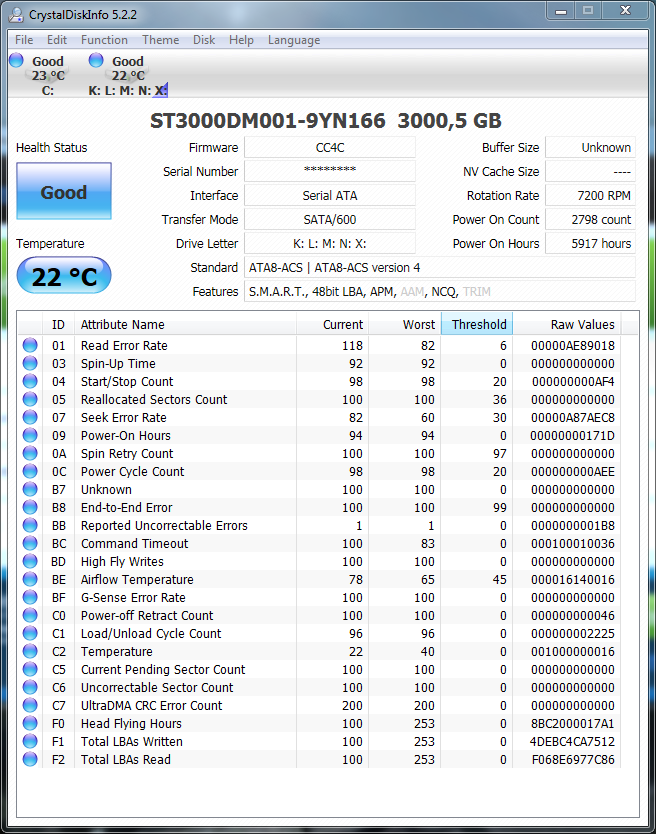
Task: Click status orb for Power-On Hours row
Action: coord(30,435)
